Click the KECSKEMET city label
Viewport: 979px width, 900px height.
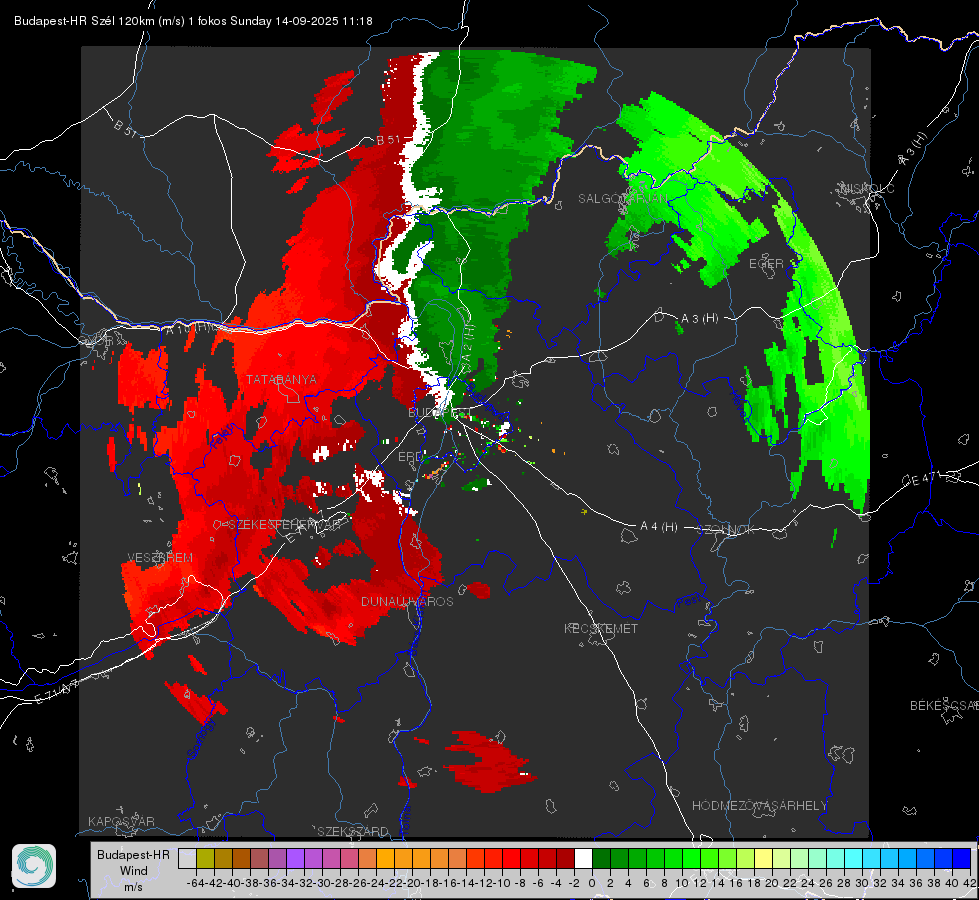click(x=601, y=628)
